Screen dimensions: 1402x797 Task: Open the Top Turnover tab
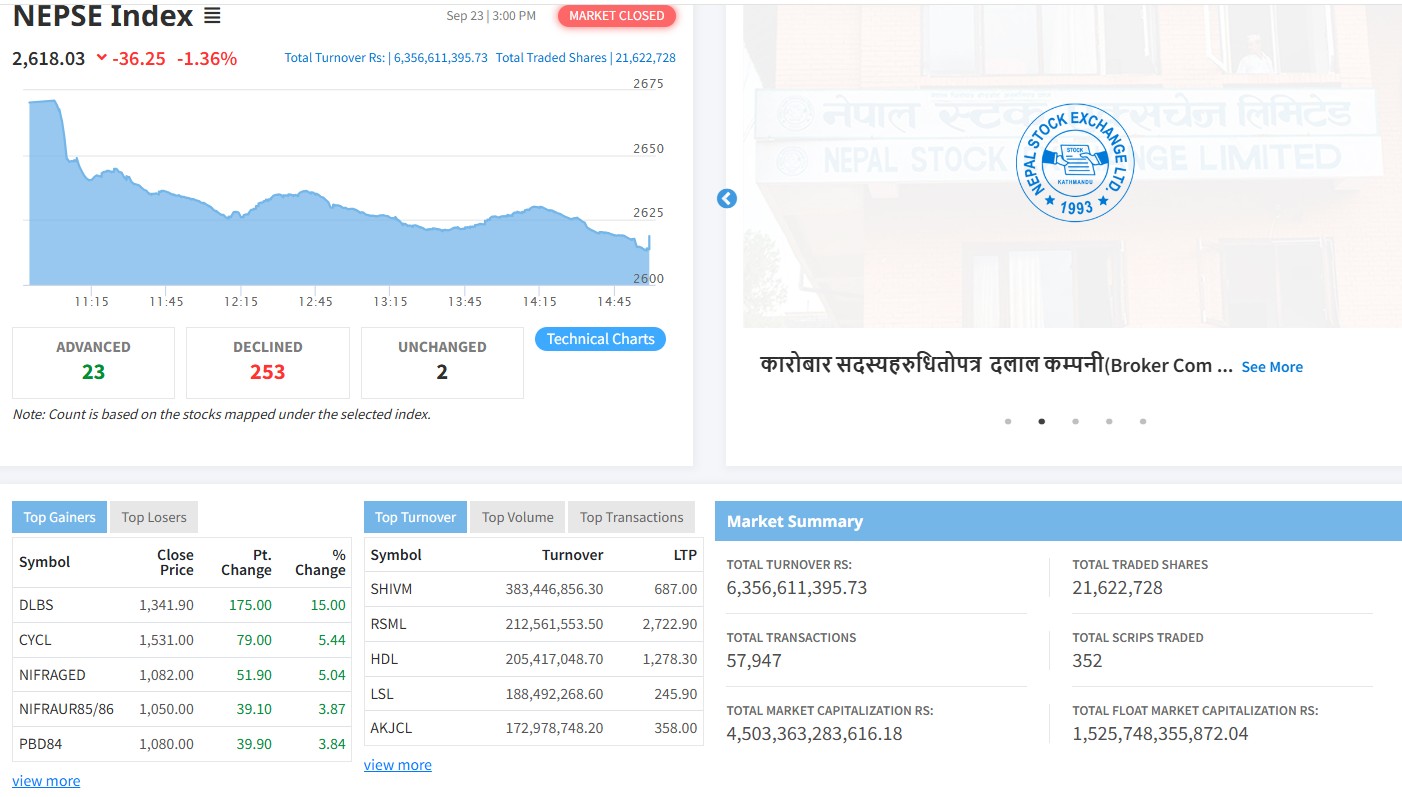pos(415,517)
